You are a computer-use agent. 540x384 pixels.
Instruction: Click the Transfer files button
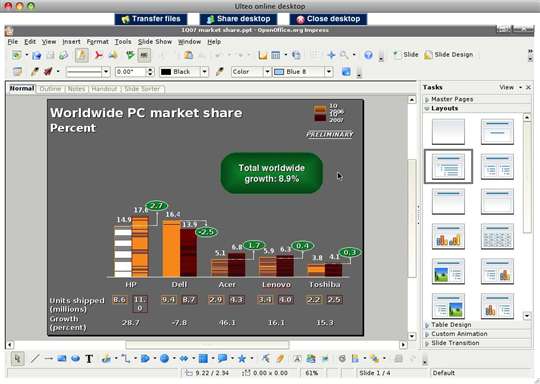click(151, 19)
